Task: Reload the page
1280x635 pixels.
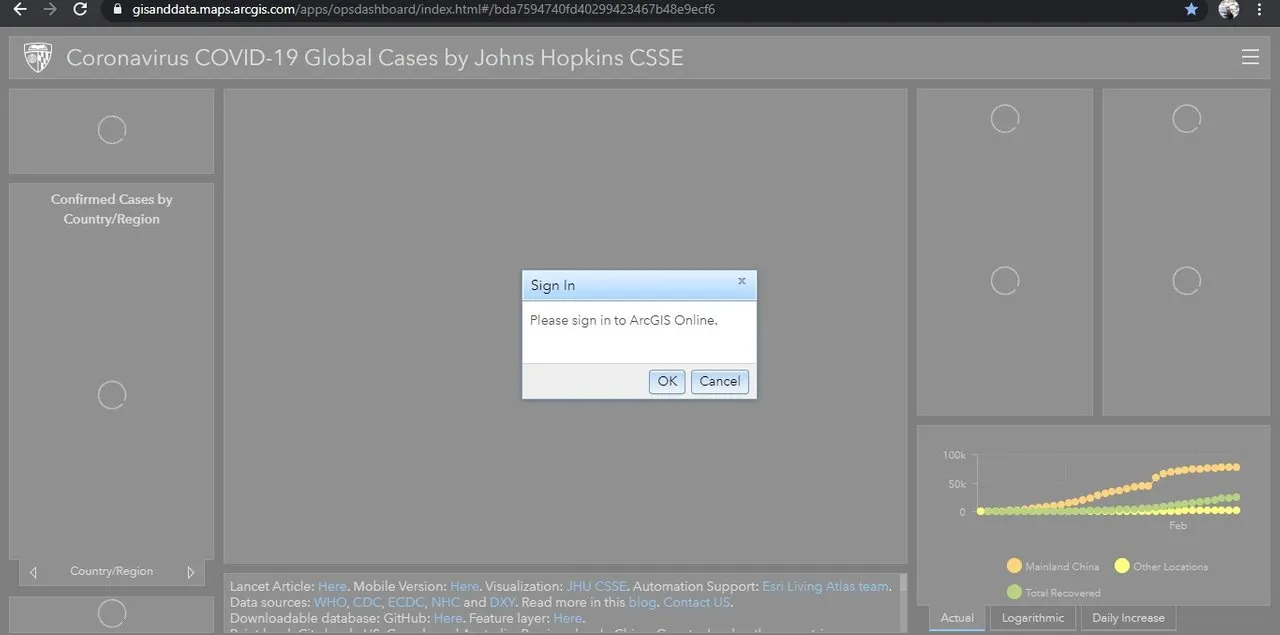Action: (81, 9)
